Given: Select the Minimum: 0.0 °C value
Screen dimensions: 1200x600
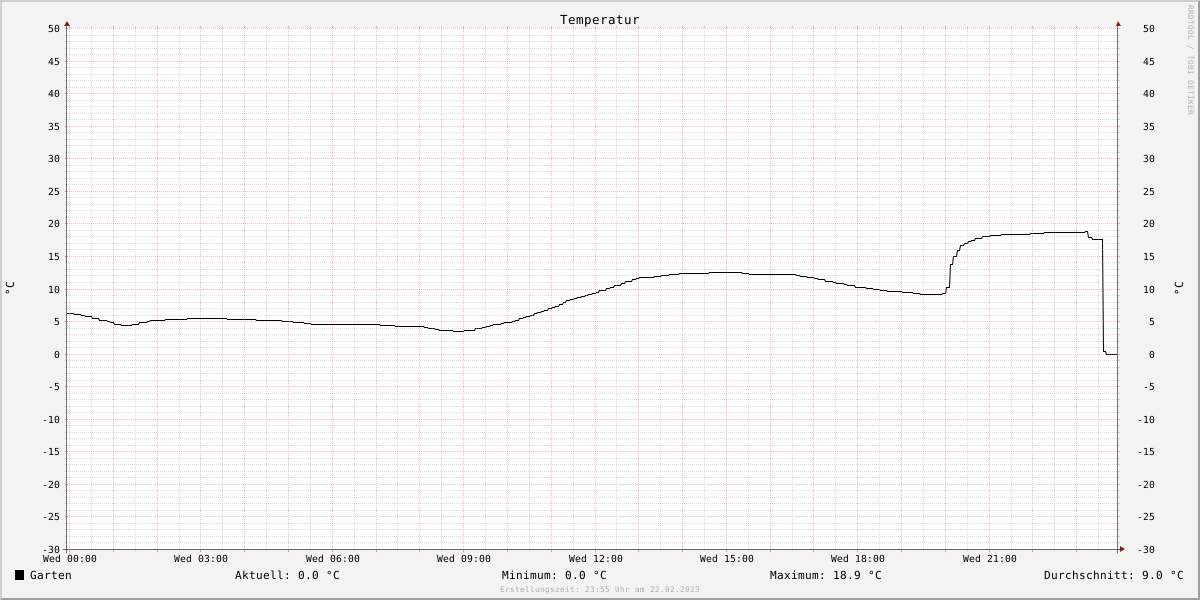Looking at the screenshot, I should [x=554, y=575].
